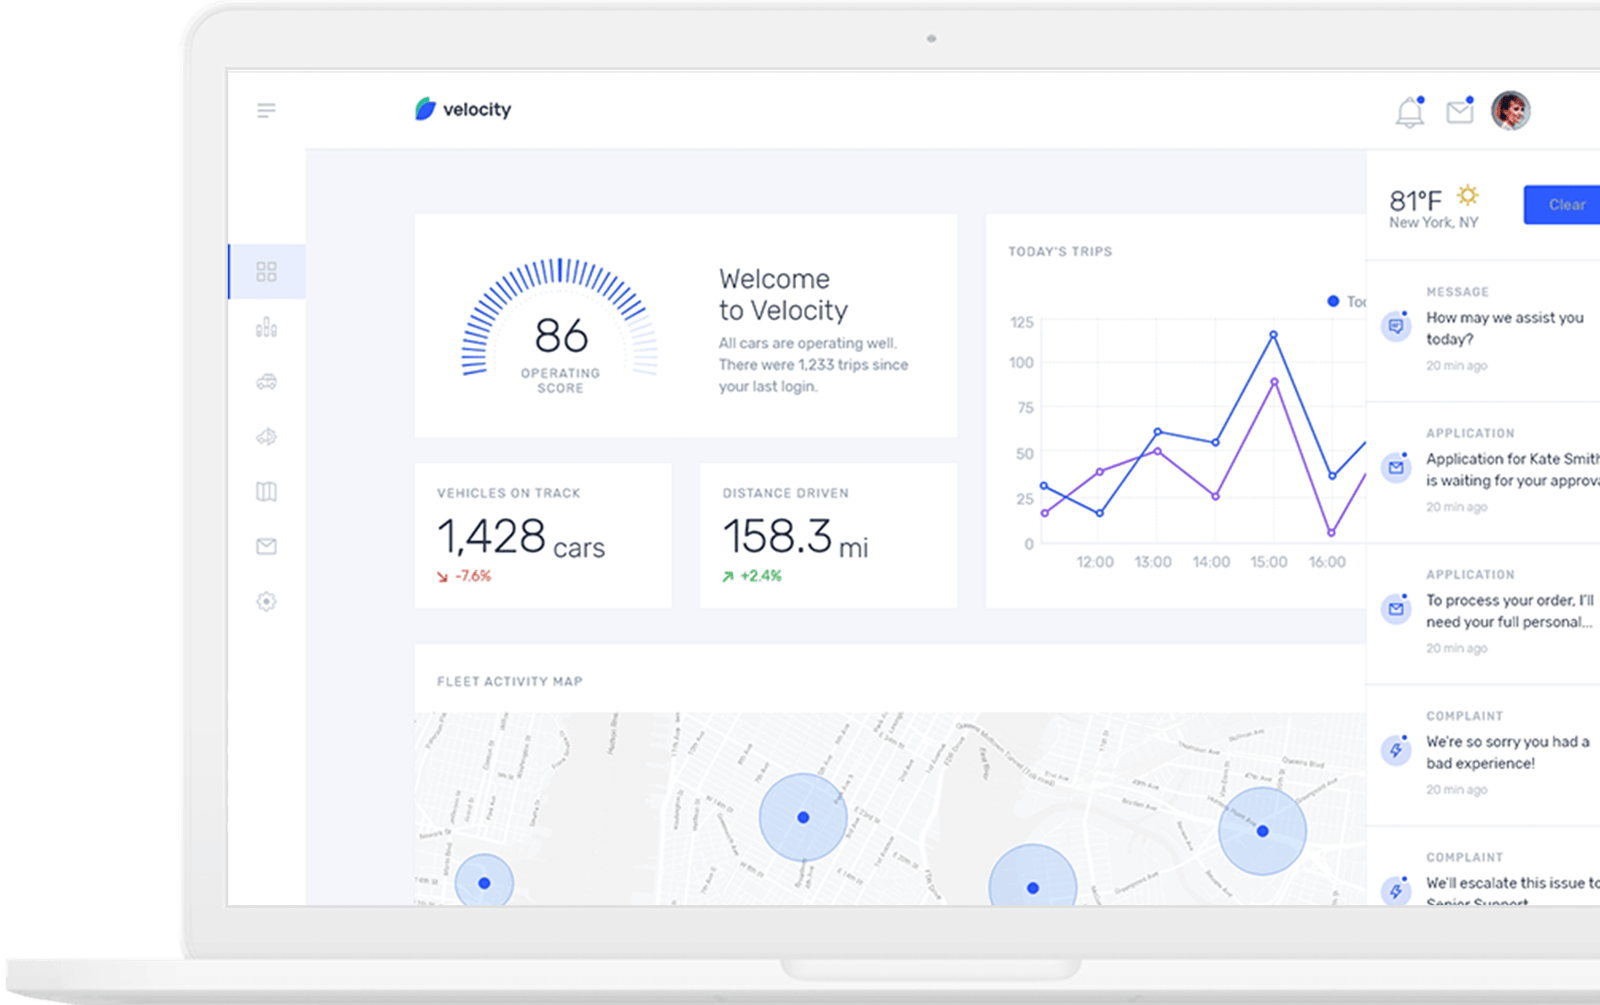
Task: Click the Velocity leaf logo
Action: pyautogui.click(x=425, y=109)
